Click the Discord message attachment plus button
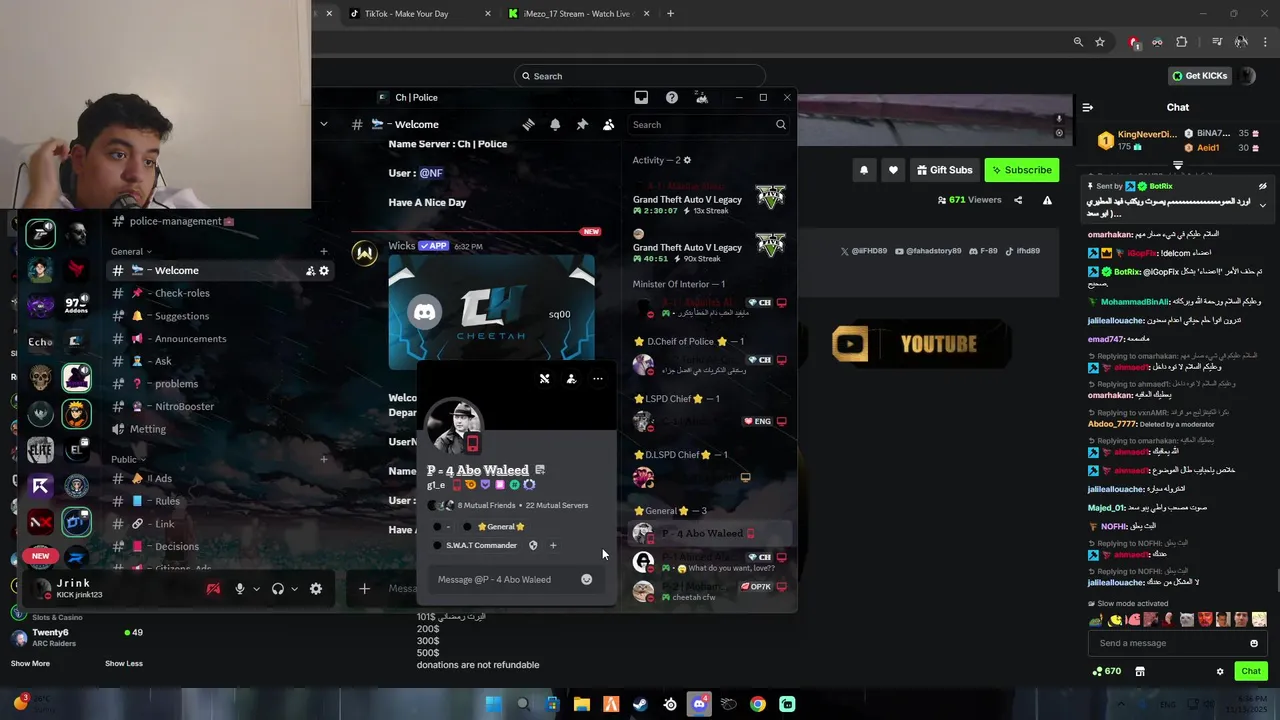1280x720 pixels. (364, 588)
